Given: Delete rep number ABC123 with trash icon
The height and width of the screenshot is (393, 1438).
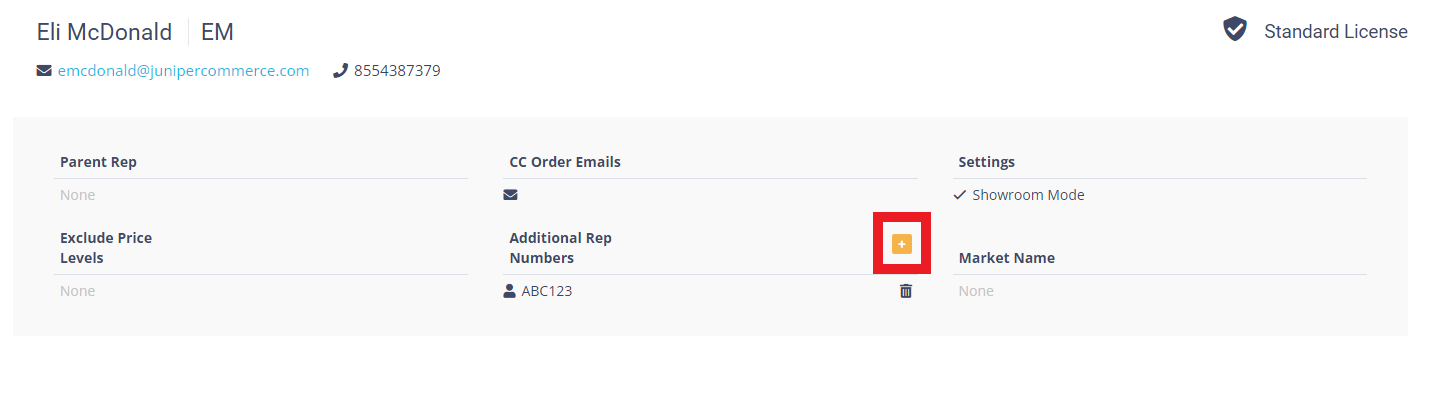Looking at the screenshot, I should pyautogui.click(x=906, y=291).
